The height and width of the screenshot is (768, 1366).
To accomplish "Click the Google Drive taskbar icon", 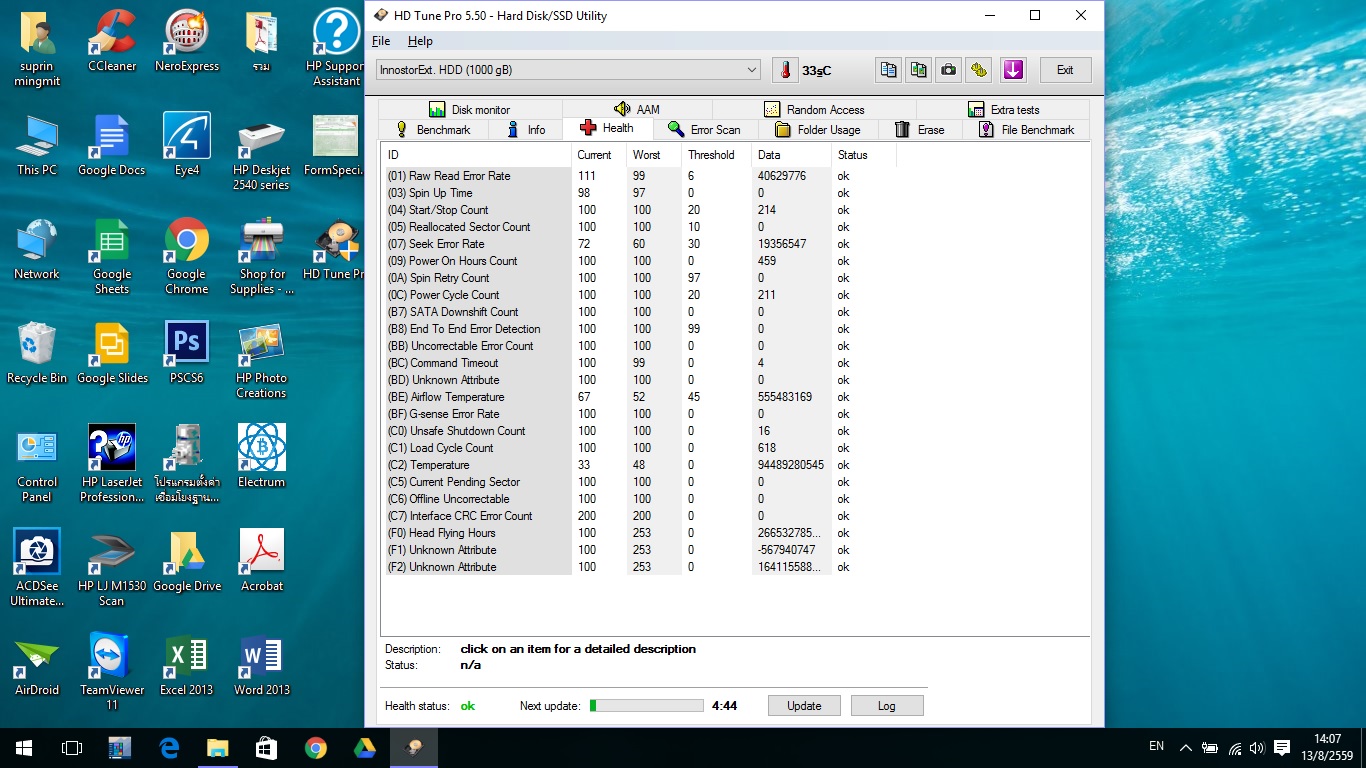I will tap(364, 747).
